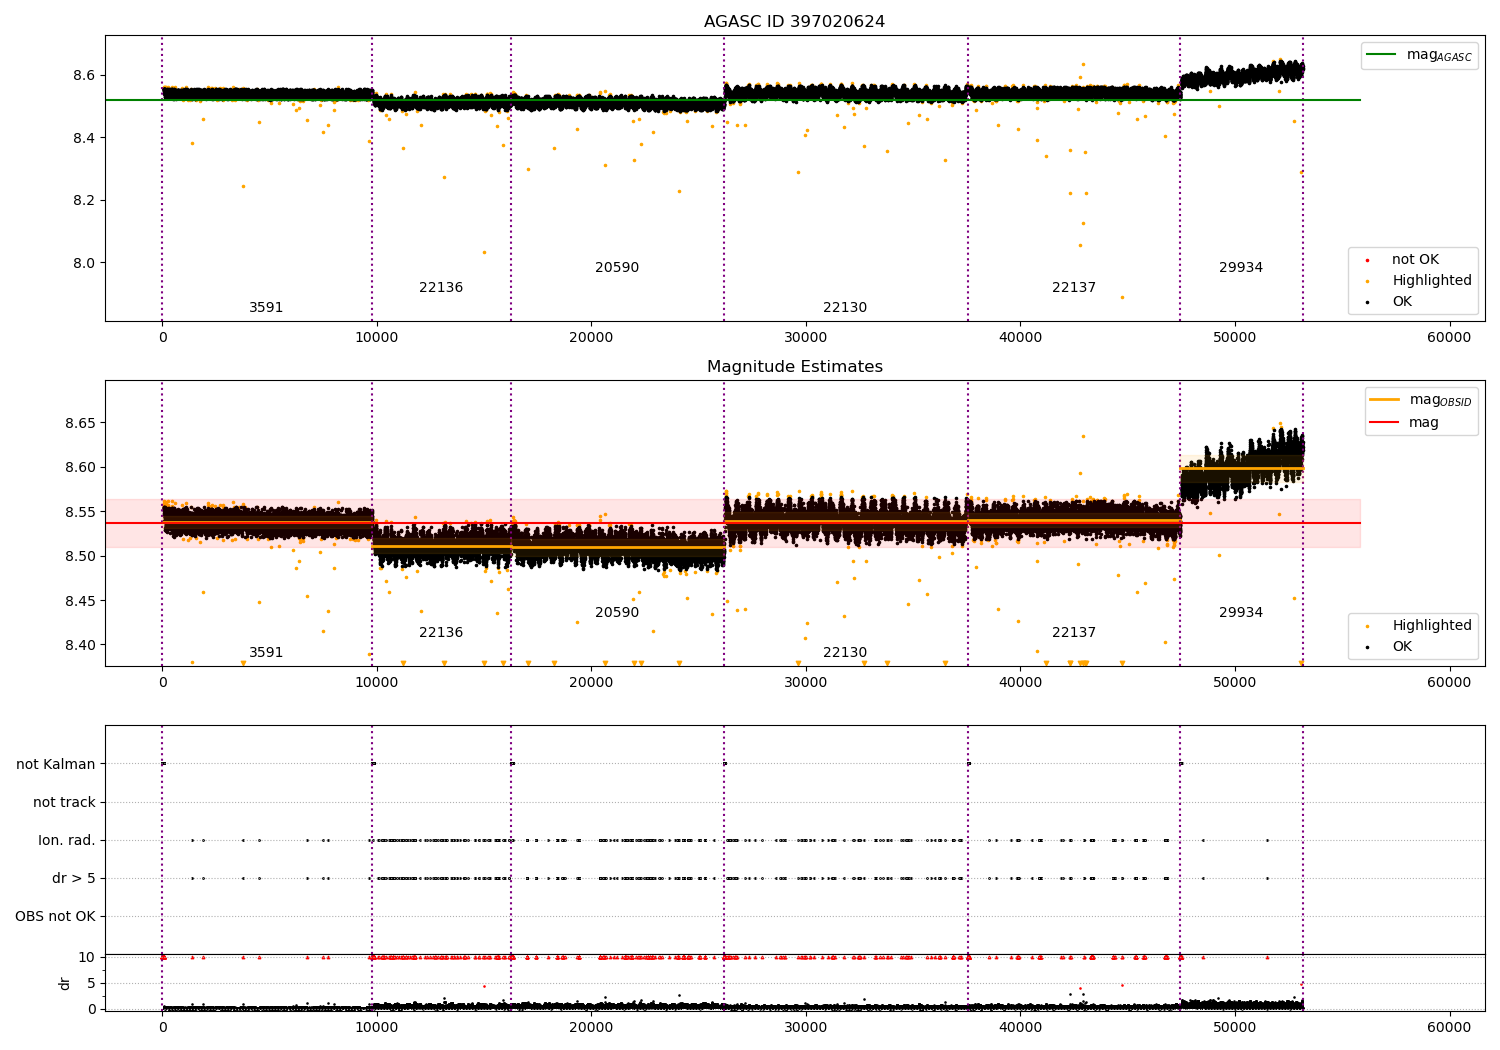This screenshot has width=1500, height=1050.
Task: Select 'not OK' legend entry in AGASC plot
Action: click(1415, 260)
